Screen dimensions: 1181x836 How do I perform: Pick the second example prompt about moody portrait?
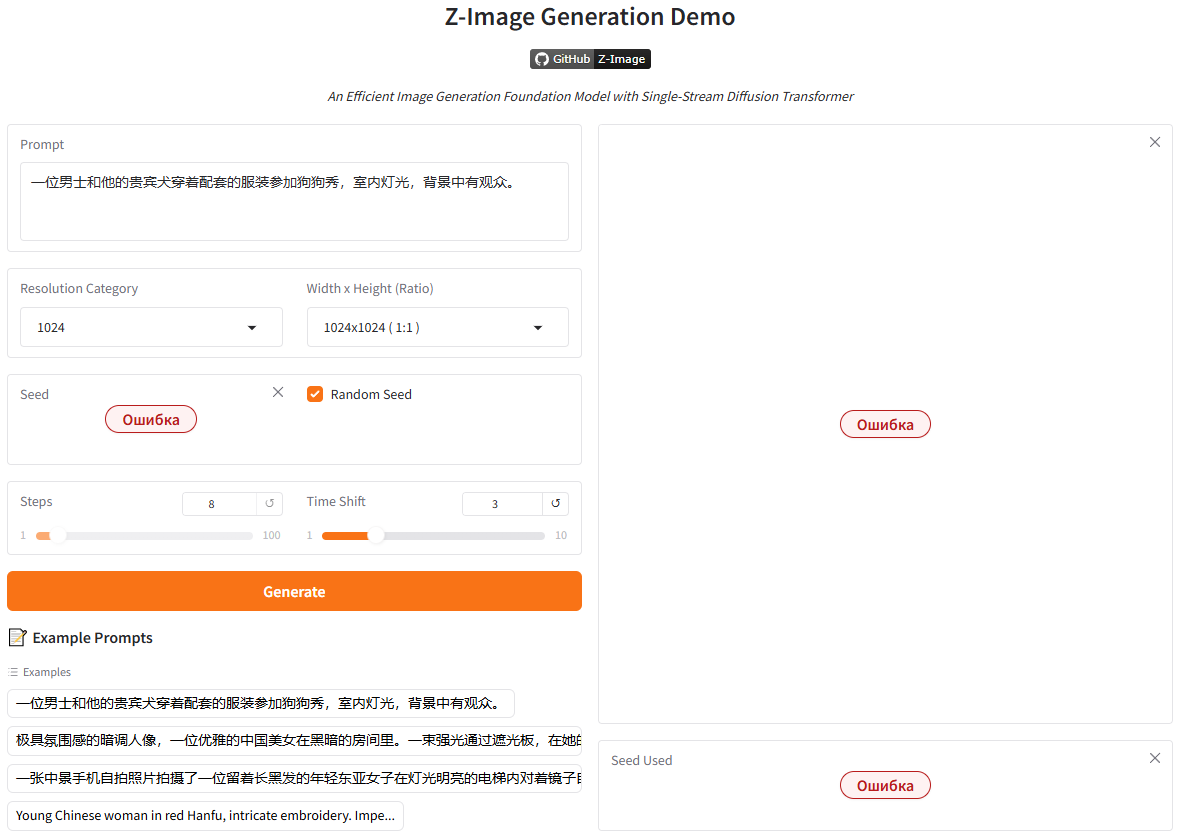point(294,740)
